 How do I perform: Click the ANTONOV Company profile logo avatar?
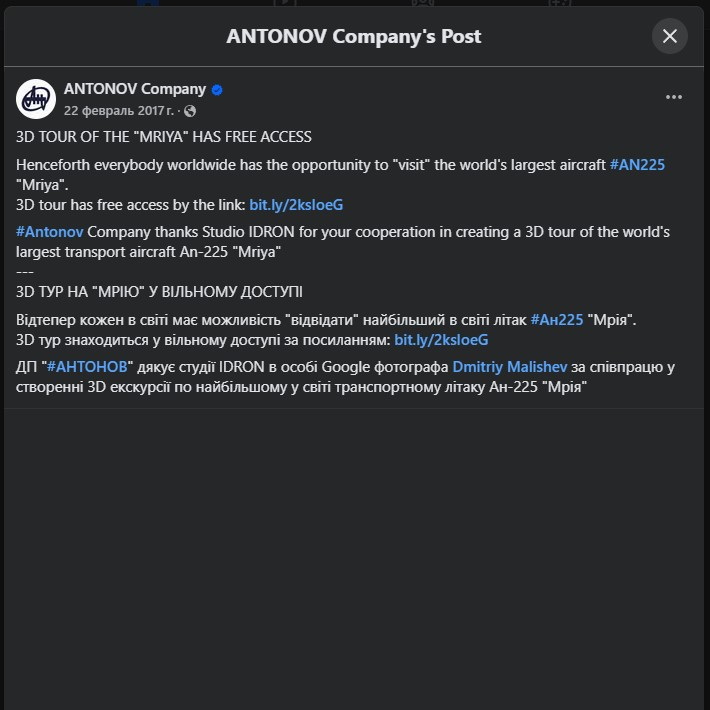(x=36, y=98)
